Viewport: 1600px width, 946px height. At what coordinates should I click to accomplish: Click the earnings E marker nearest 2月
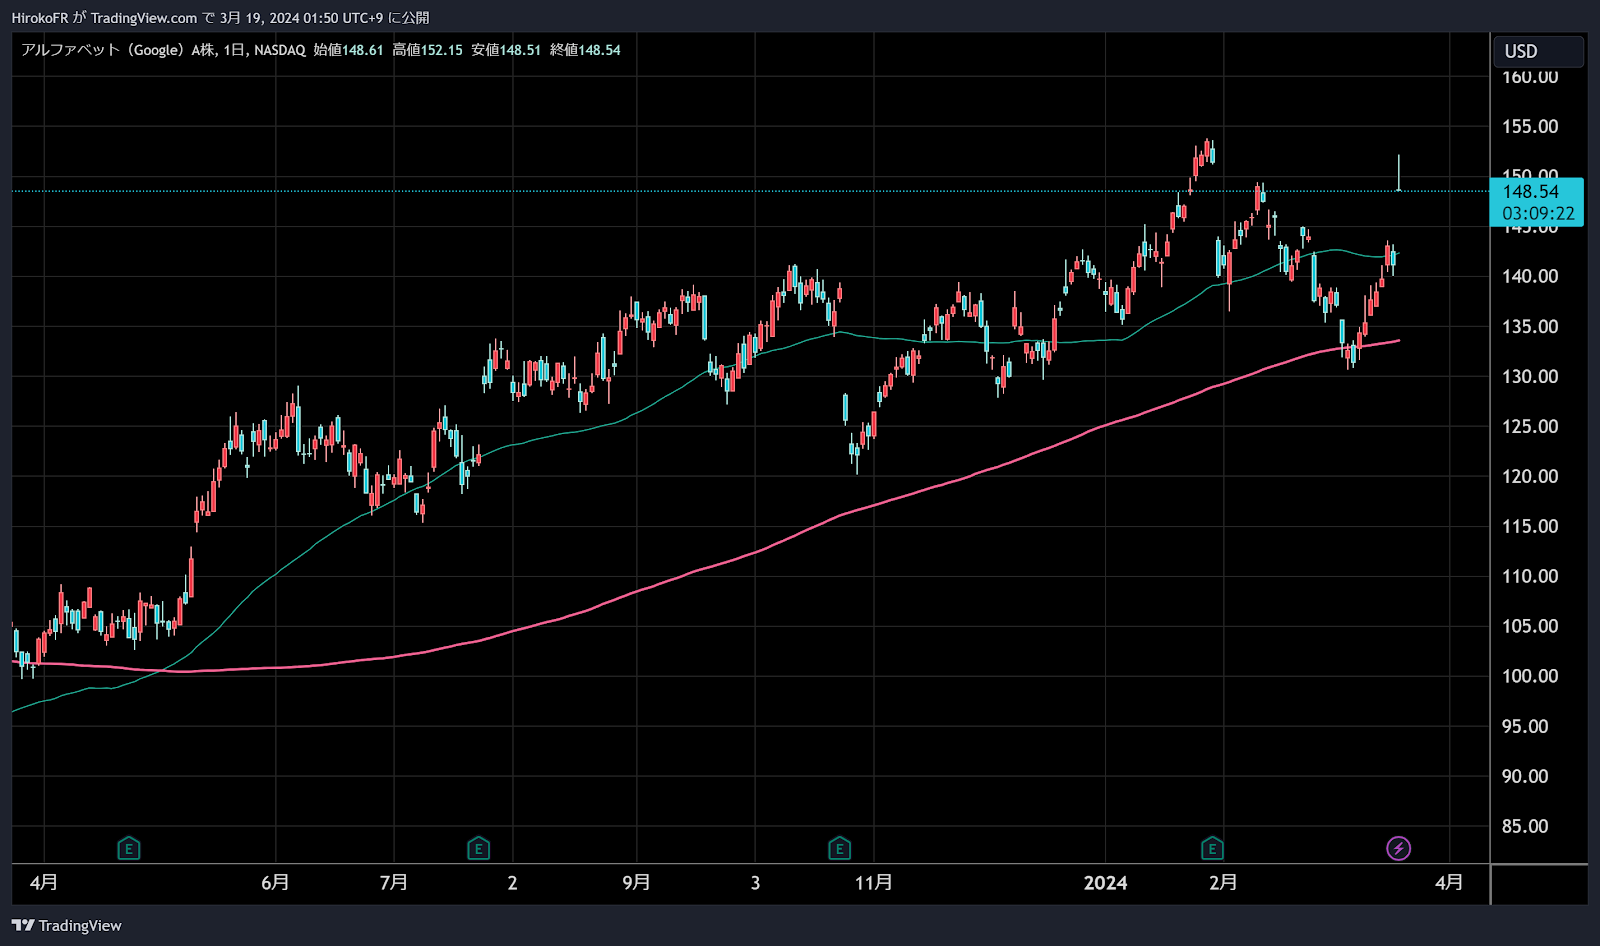click(1212, 849)
